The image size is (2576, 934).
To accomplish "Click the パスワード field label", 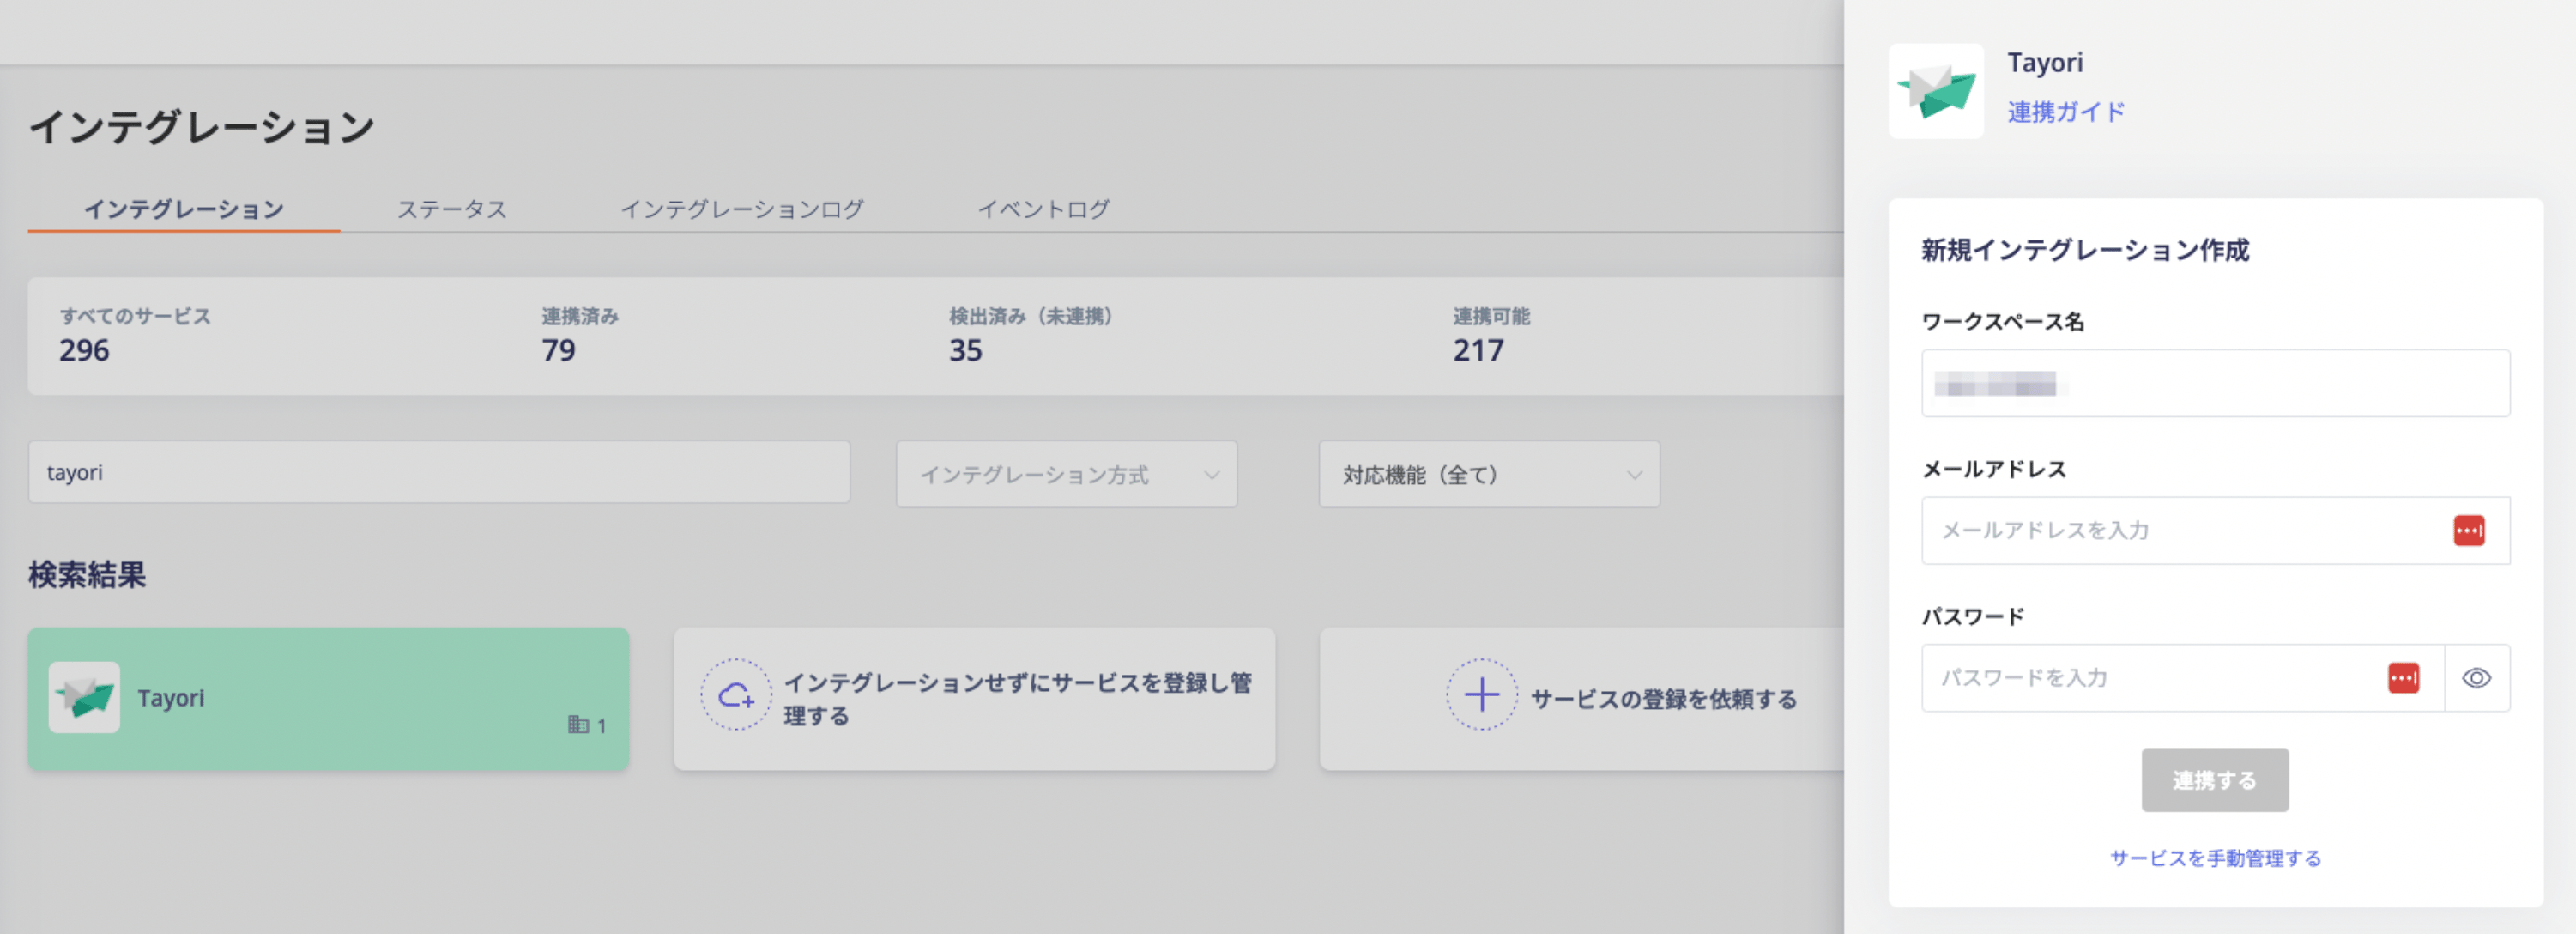I will (x=1973, y=616).
